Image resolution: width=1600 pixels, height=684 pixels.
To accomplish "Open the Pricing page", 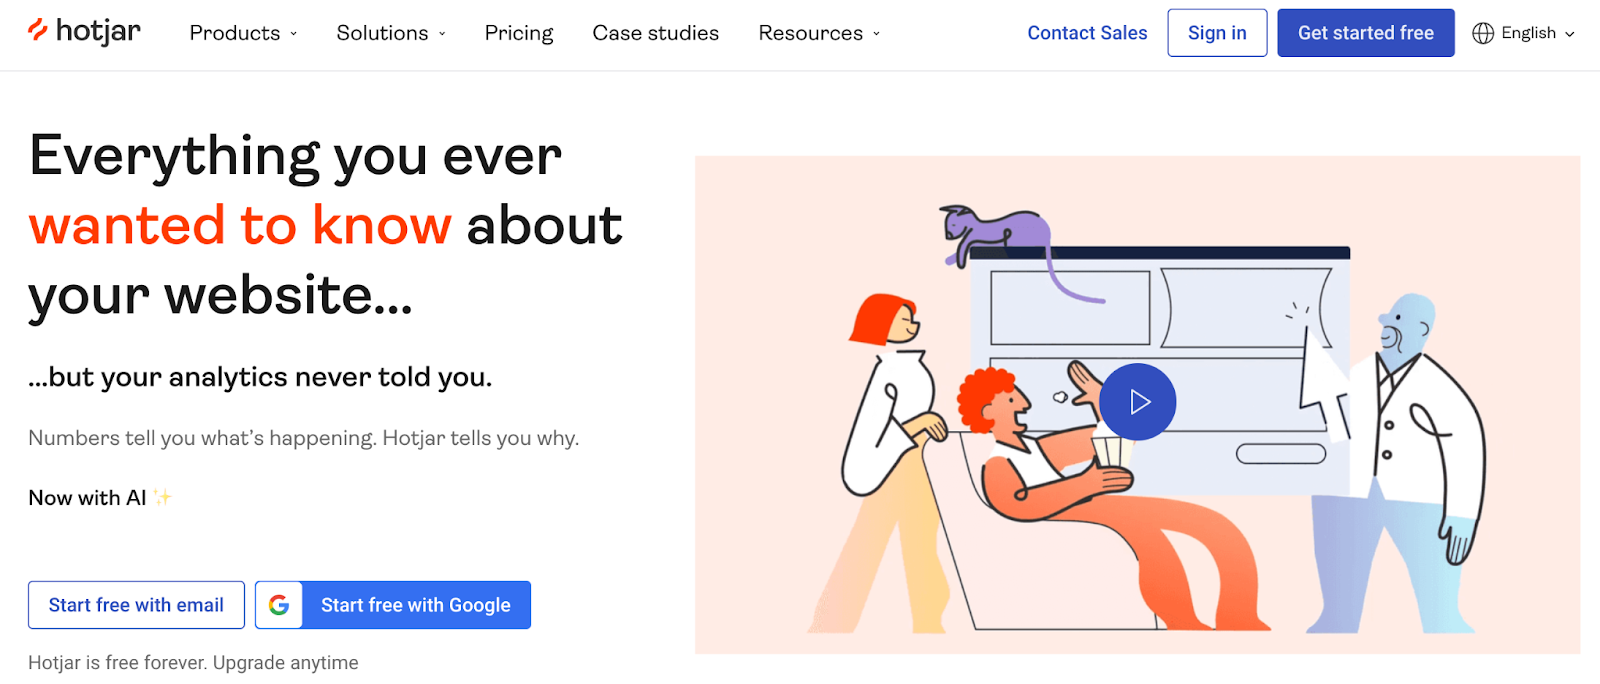I will point(518,32).
